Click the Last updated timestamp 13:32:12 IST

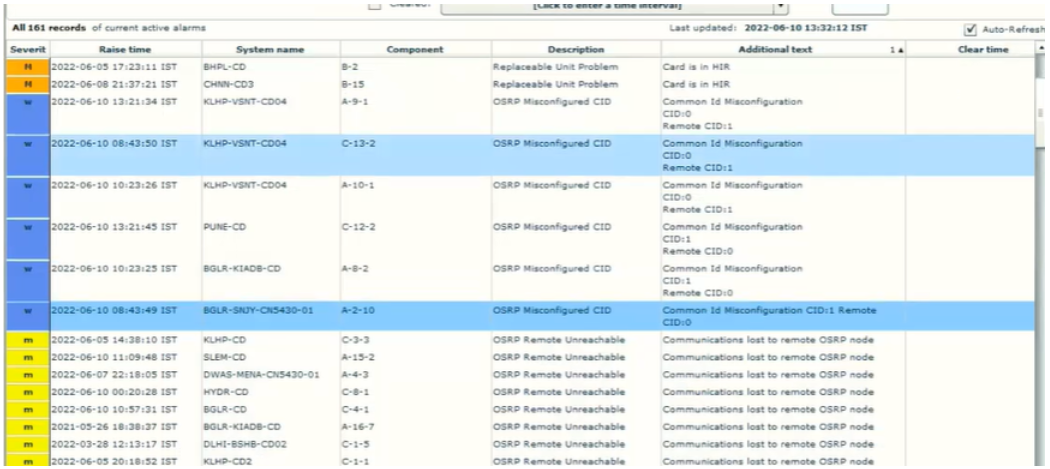pyautogui.click(x=804, y=28)
